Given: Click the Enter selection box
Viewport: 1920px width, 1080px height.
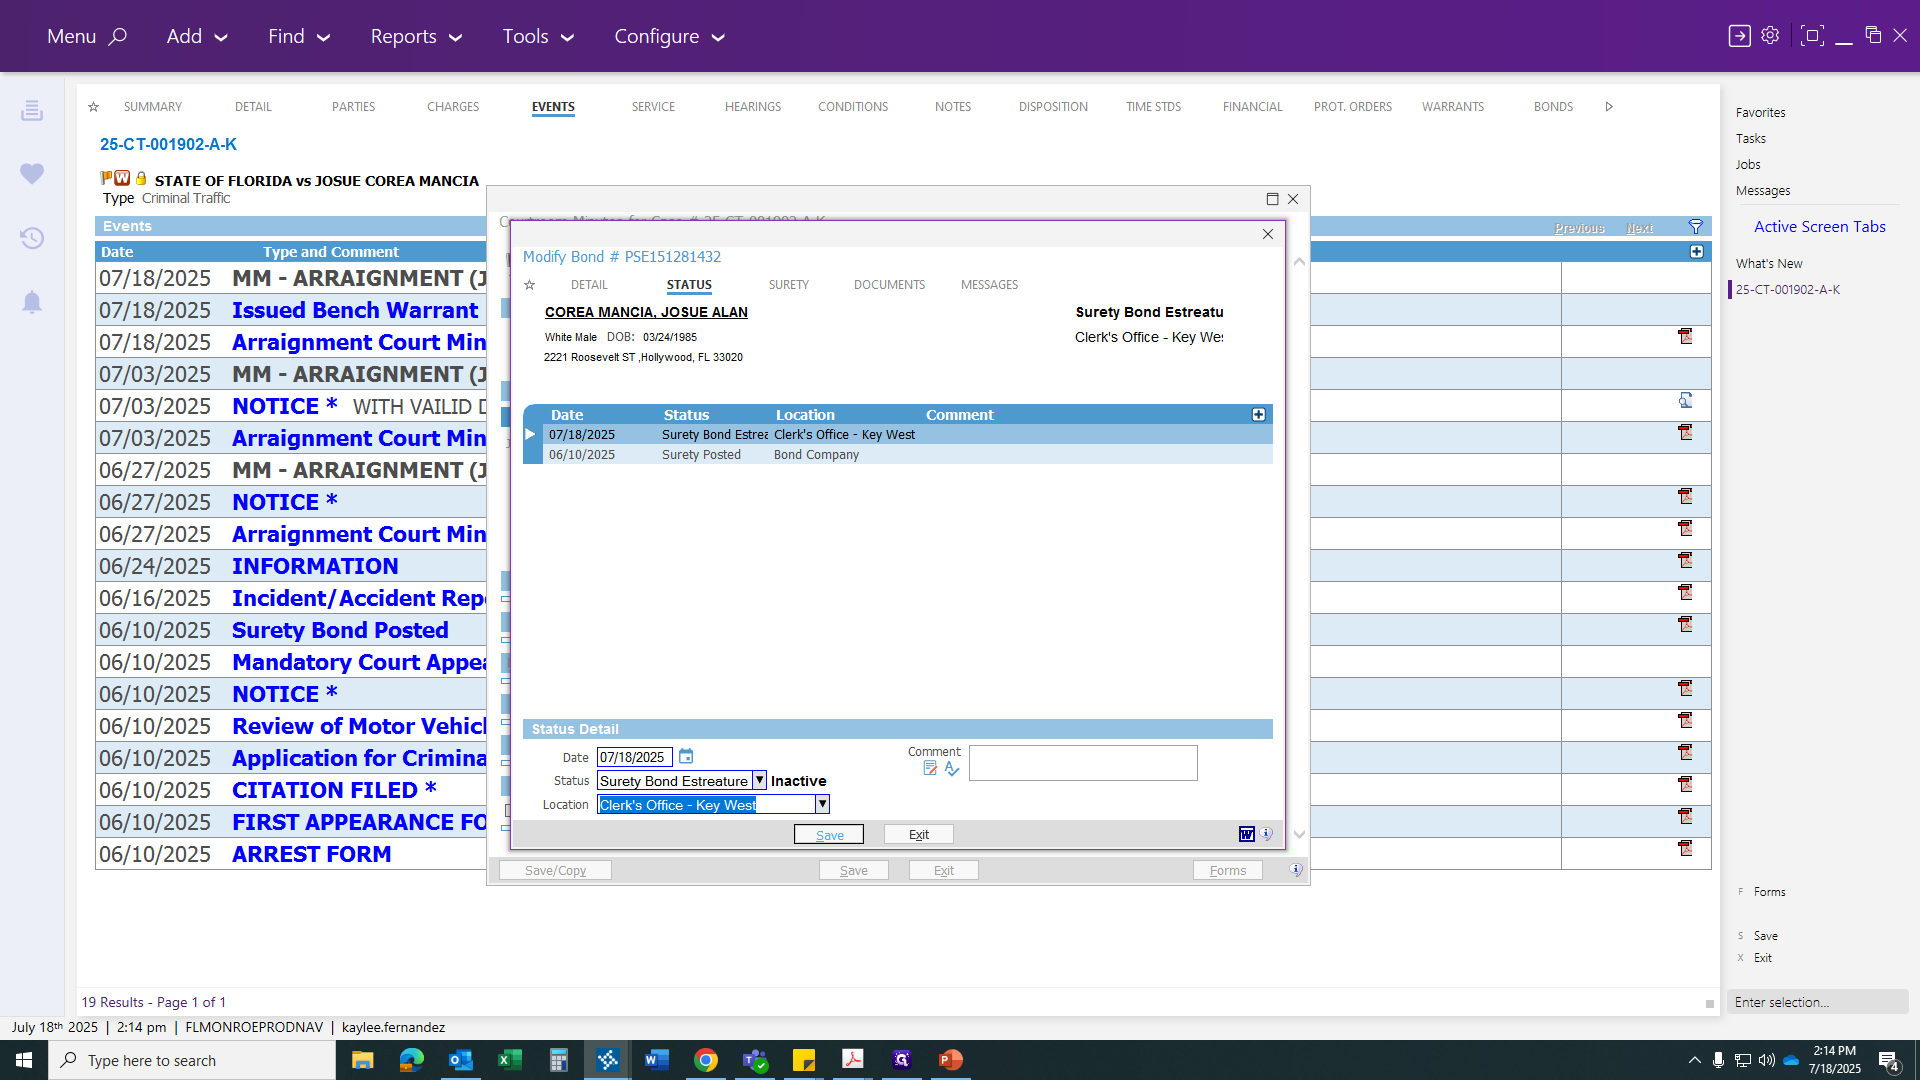Looking at the screenshot, I should (x=1817, y=1002).
